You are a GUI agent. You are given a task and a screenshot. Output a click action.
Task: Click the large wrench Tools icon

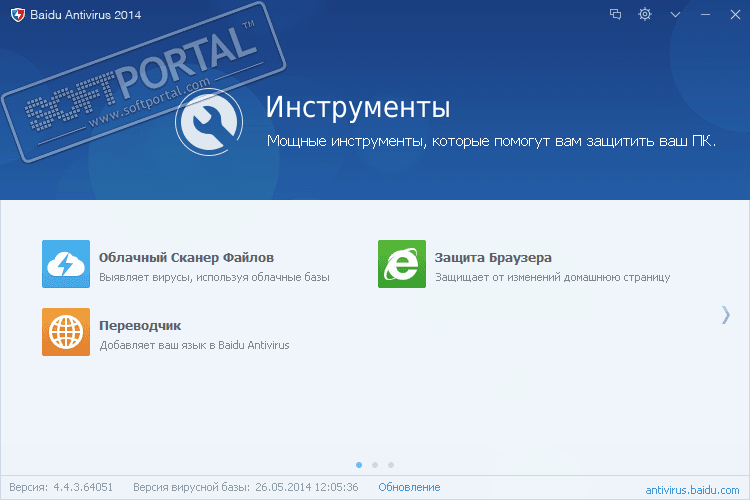209,122
